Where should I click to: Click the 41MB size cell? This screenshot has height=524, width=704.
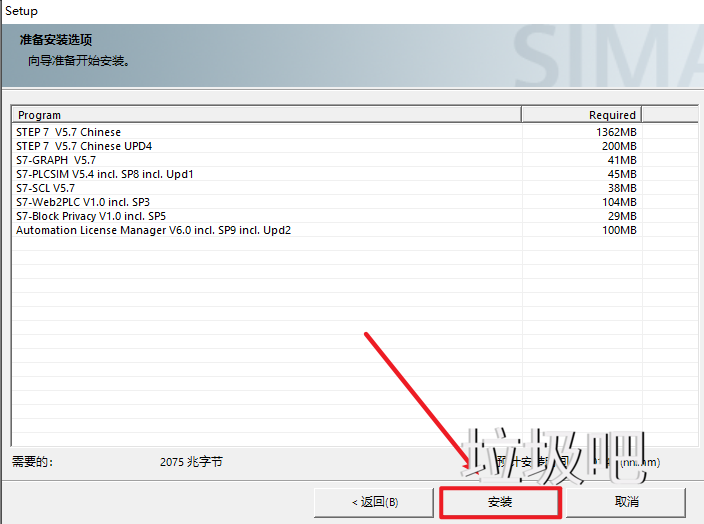pos(622,160)
